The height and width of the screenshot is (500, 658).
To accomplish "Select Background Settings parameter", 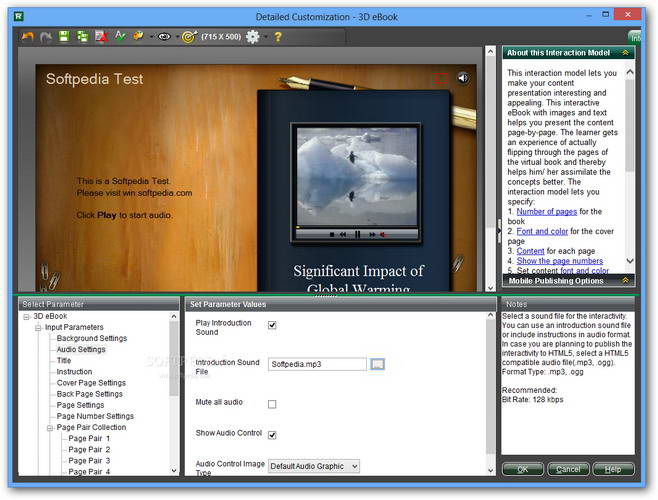I will 92,339.
